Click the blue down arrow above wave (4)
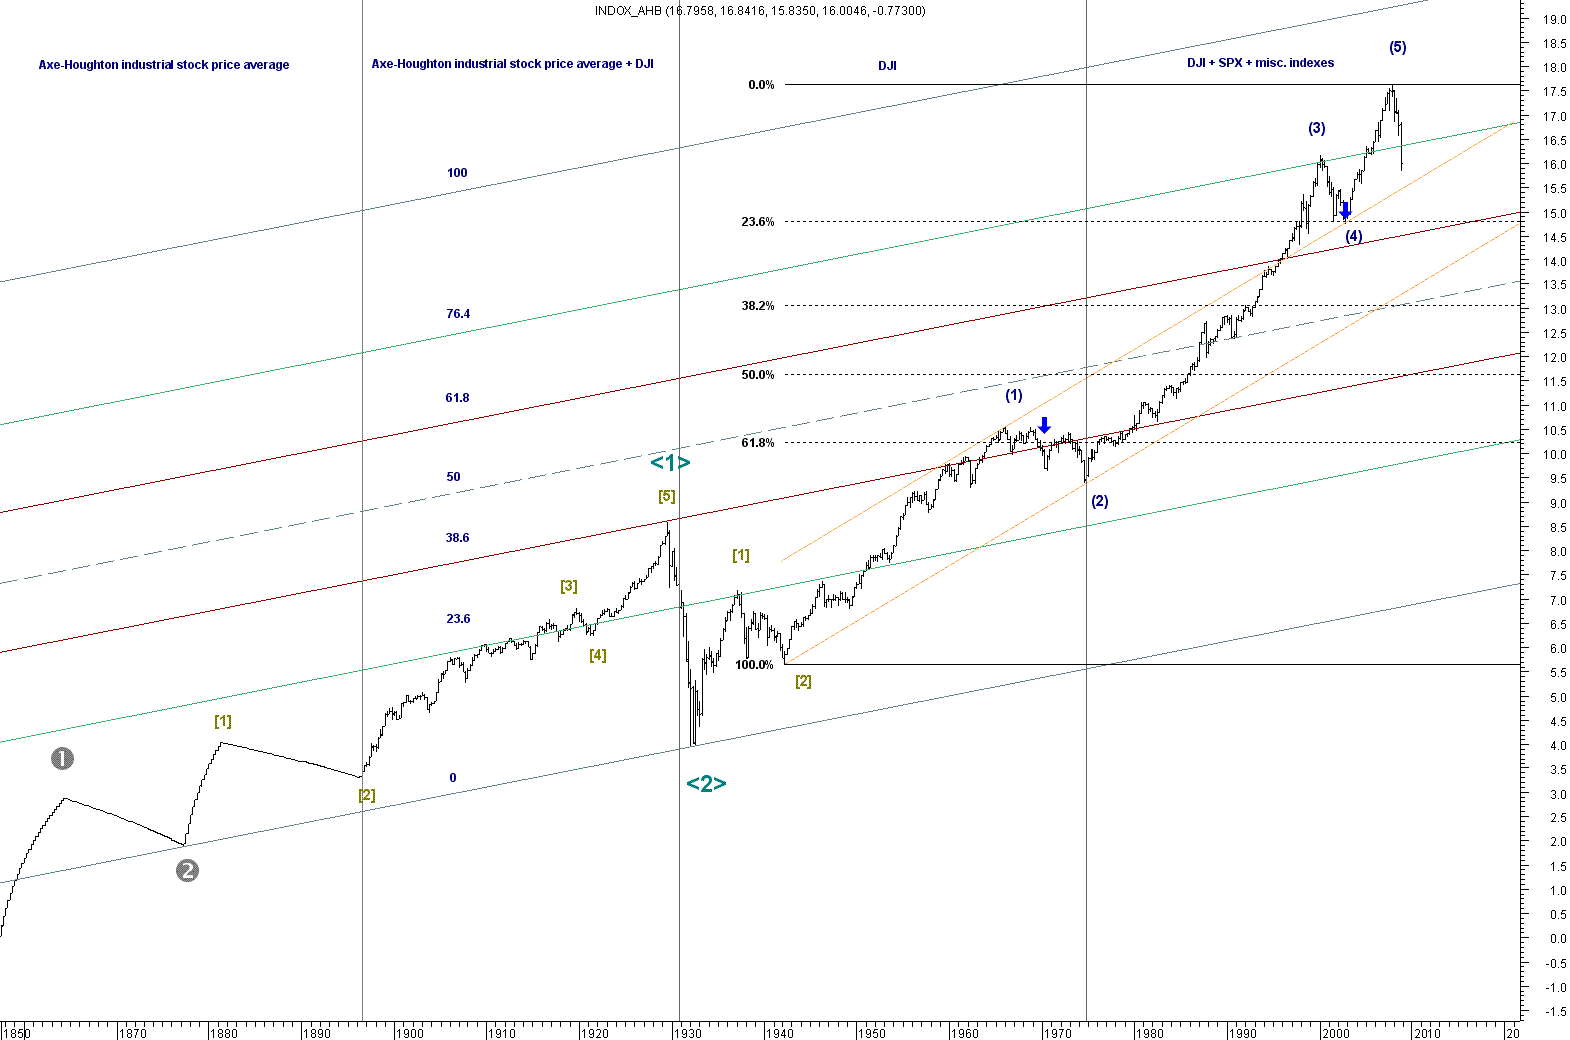1570x1040 pixels. point(1345,210)
